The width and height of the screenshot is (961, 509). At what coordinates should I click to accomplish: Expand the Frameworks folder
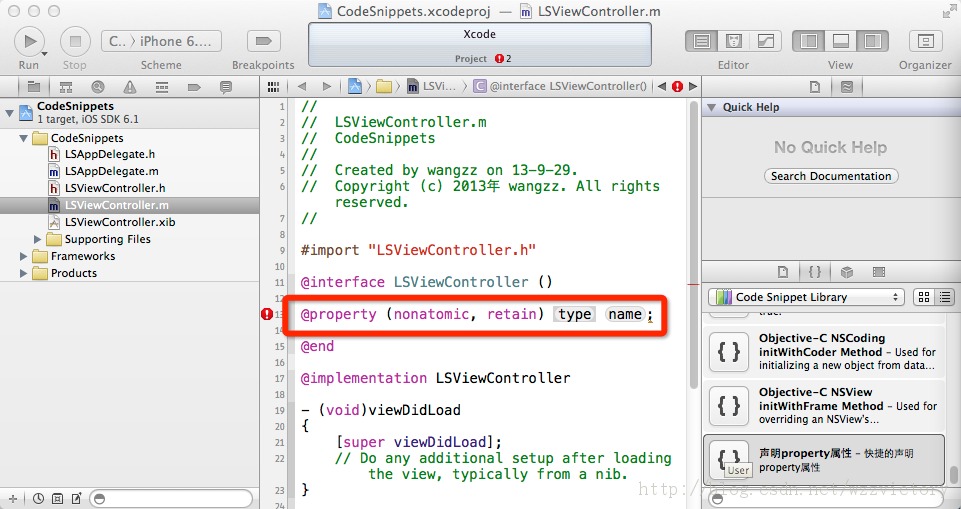[23, 256]
